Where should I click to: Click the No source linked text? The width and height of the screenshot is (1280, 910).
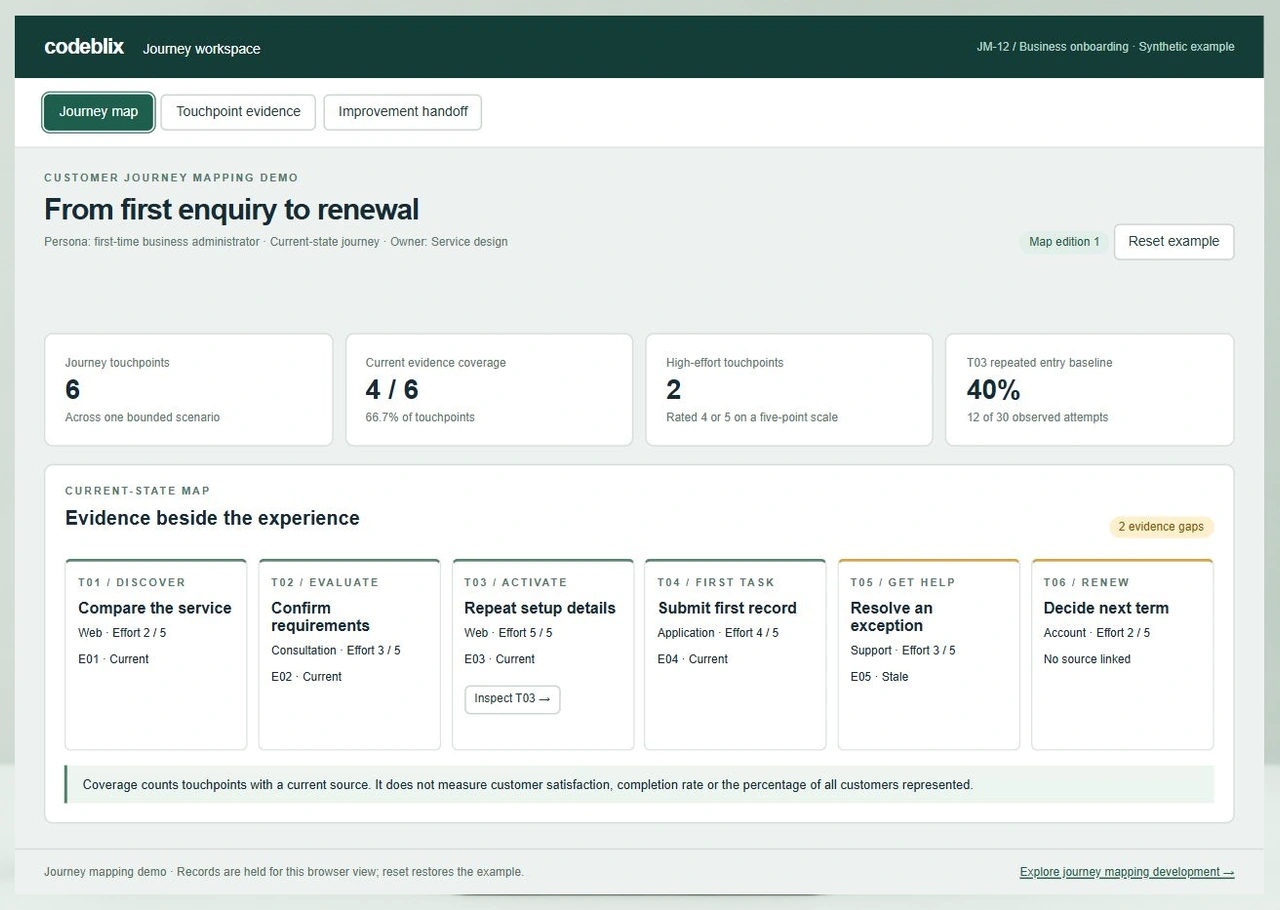pos(1087,660)
